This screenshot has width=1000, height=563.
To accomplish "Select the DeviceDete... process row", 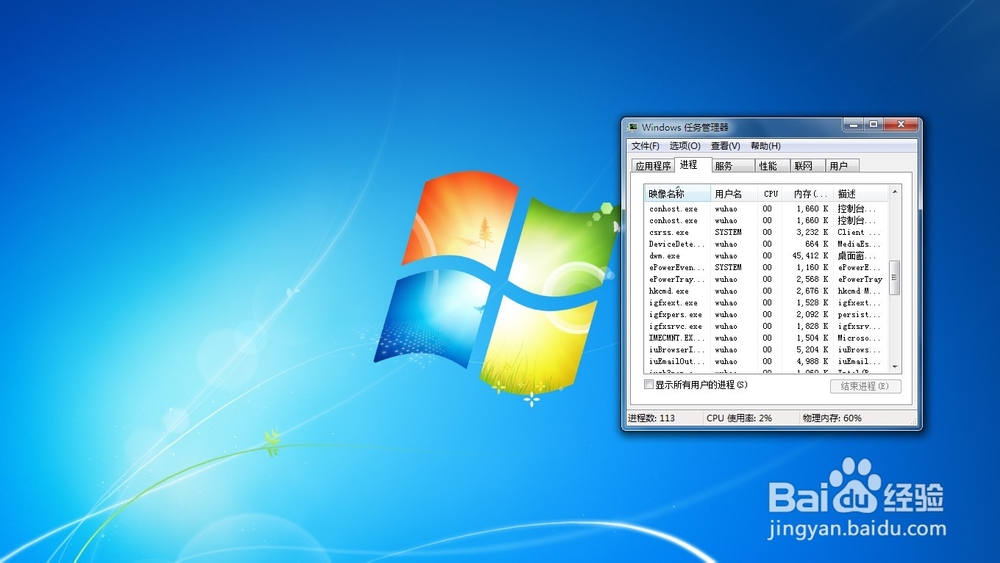I will [767, 244].
